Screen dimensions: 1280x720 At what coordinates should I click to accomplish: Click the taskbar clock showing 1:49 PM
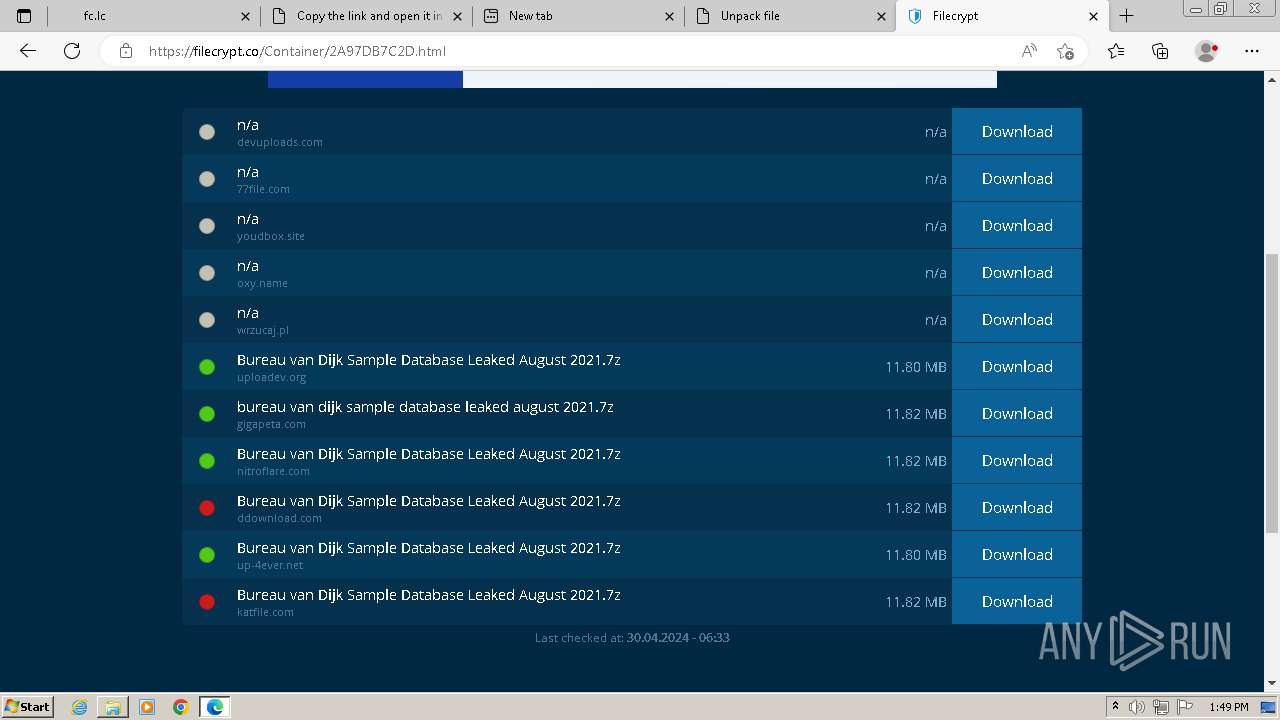coord(1228,707)
